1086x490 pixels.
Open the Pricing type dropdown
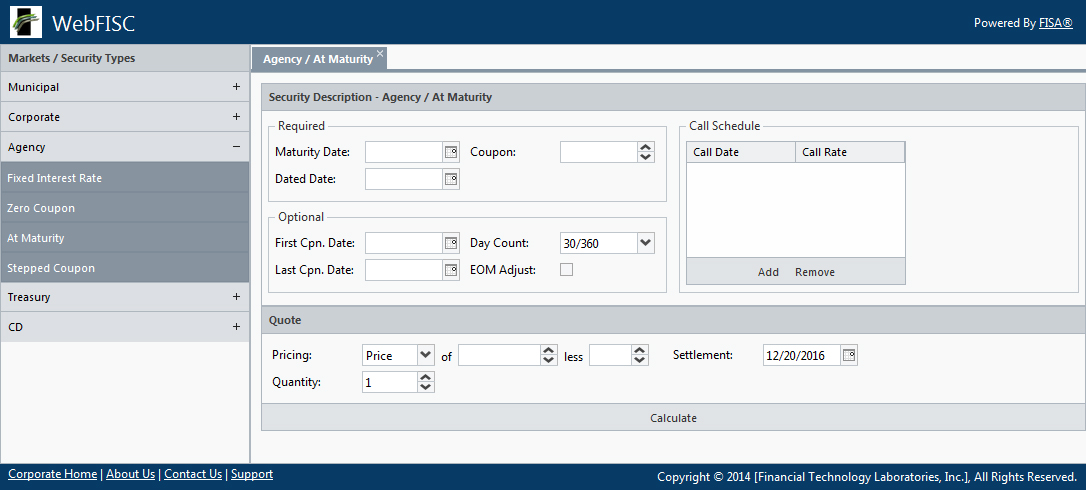tap(425, 355)
